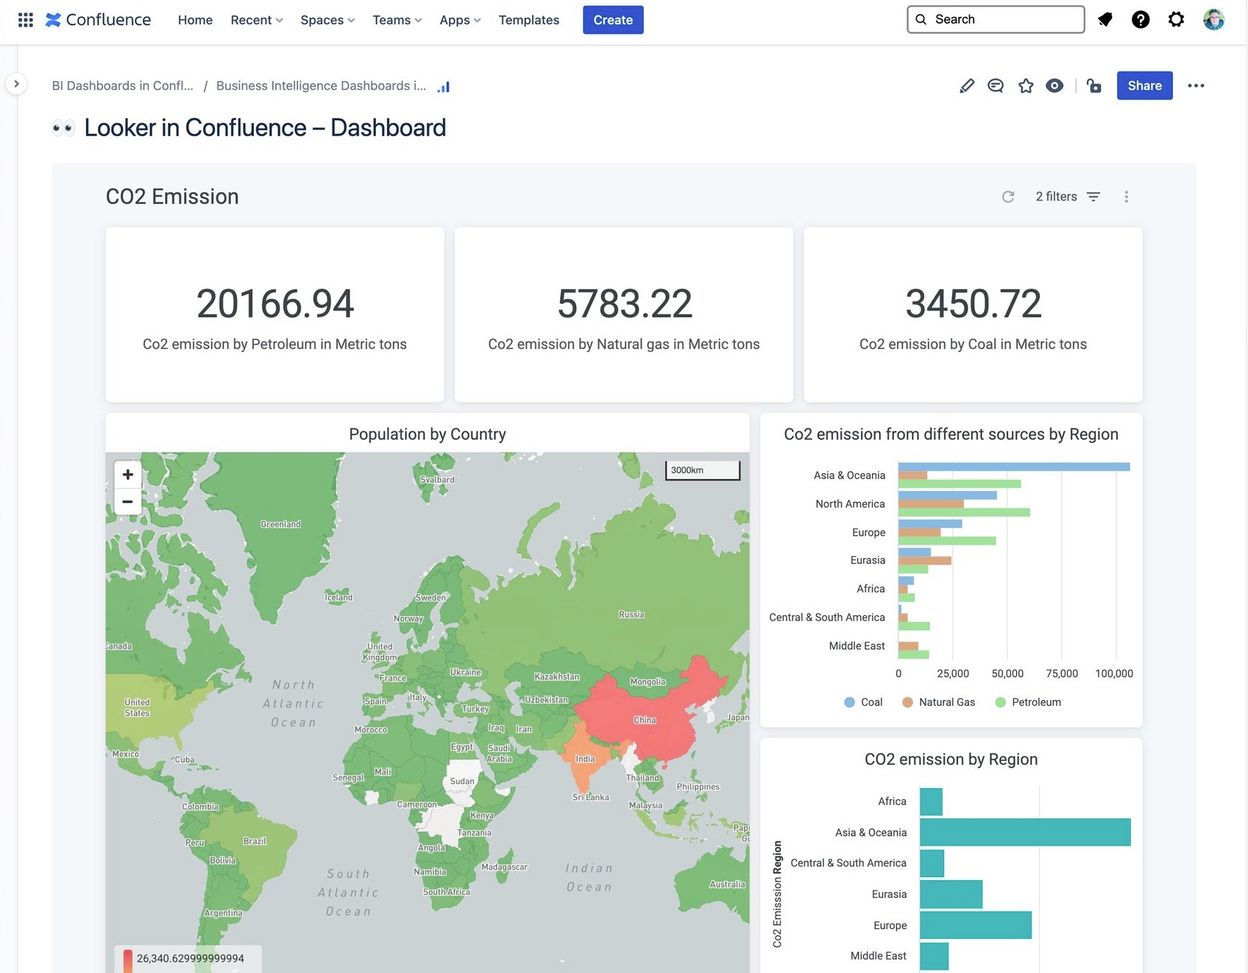Toggle the watch page eye icon
The height and width of the screenshot is (973, 1248).
pos(1055,86)
